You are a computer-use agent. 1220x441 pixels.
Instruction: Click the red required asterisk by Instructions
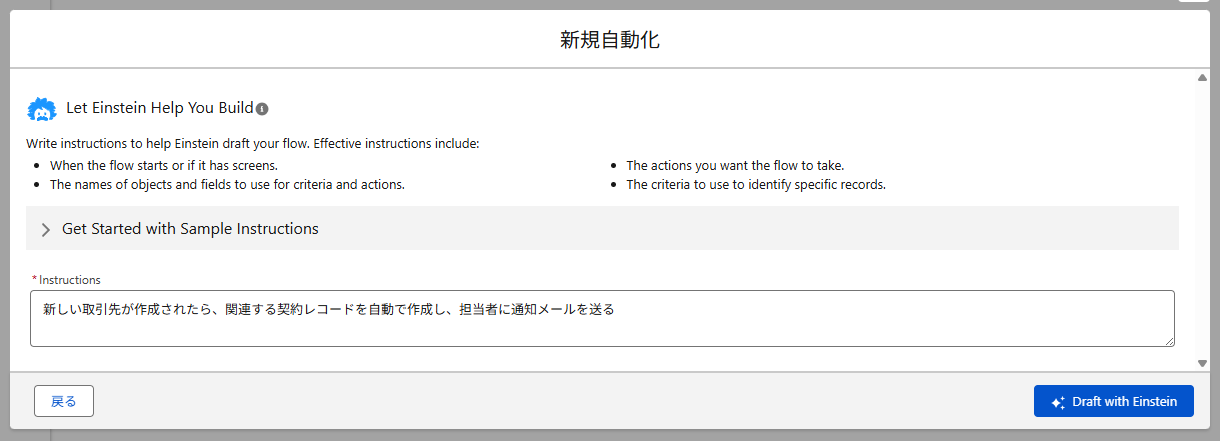(34, 280)
